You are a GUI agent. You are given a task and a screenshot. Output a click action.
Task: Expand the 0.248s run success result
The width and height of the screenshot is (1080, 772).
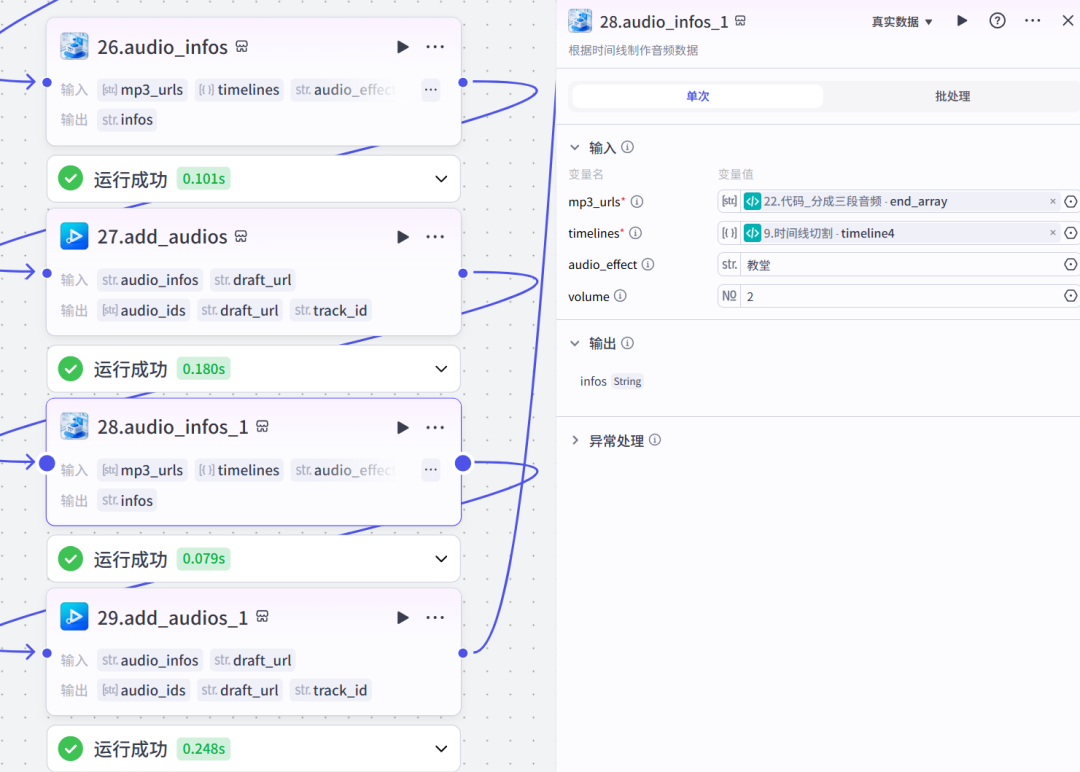coord(441,749)
